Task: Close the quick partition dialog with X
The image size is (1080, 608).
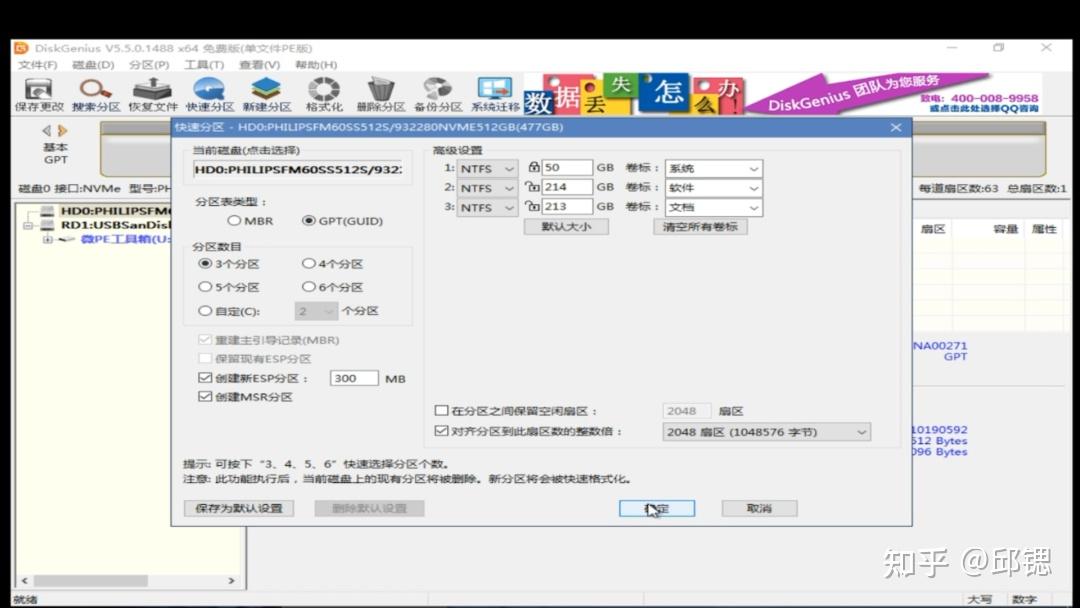Action: click(x=895, y=127)
